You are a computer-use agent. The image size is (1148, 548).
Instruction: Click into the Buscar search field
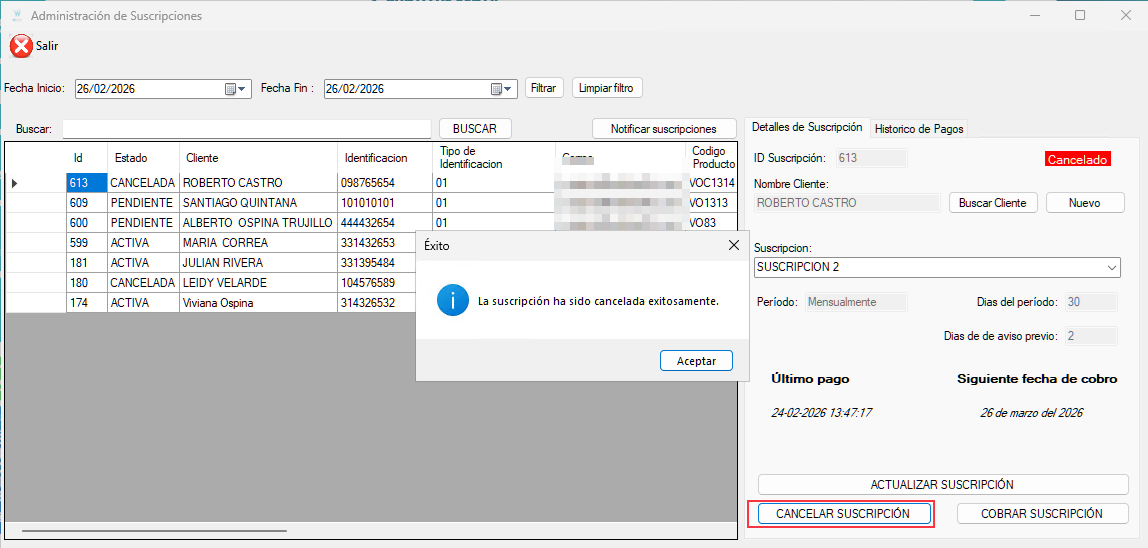click(x=246, y=129)
